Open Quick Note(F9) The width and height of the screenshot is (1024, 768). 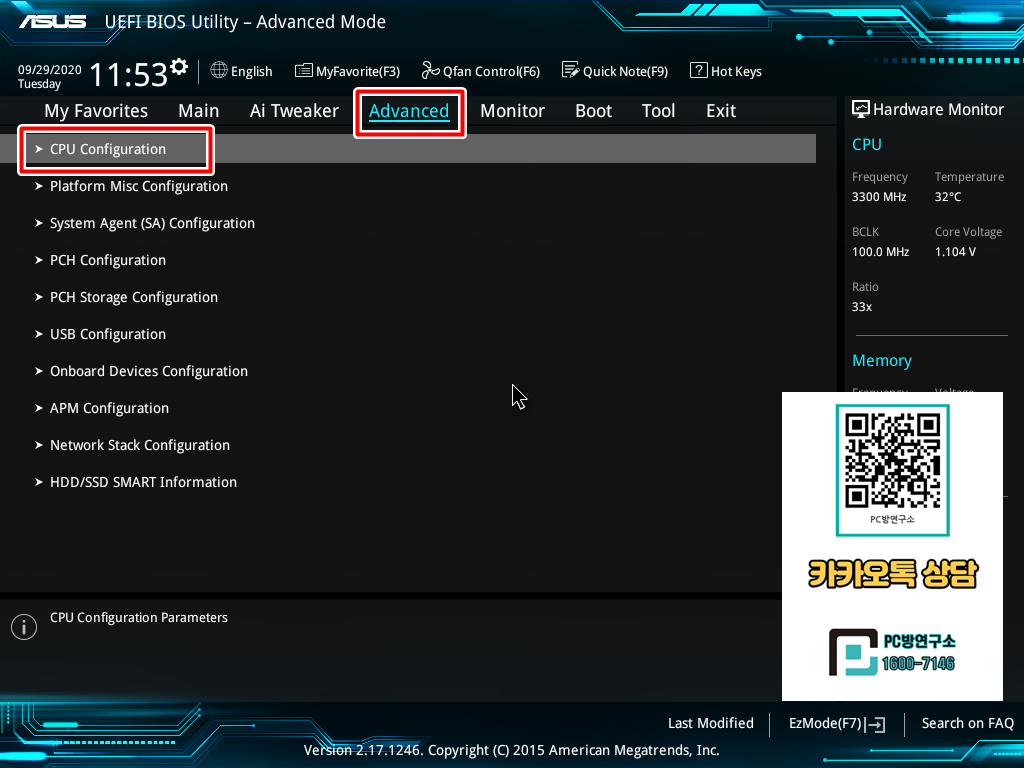[615, 71]
